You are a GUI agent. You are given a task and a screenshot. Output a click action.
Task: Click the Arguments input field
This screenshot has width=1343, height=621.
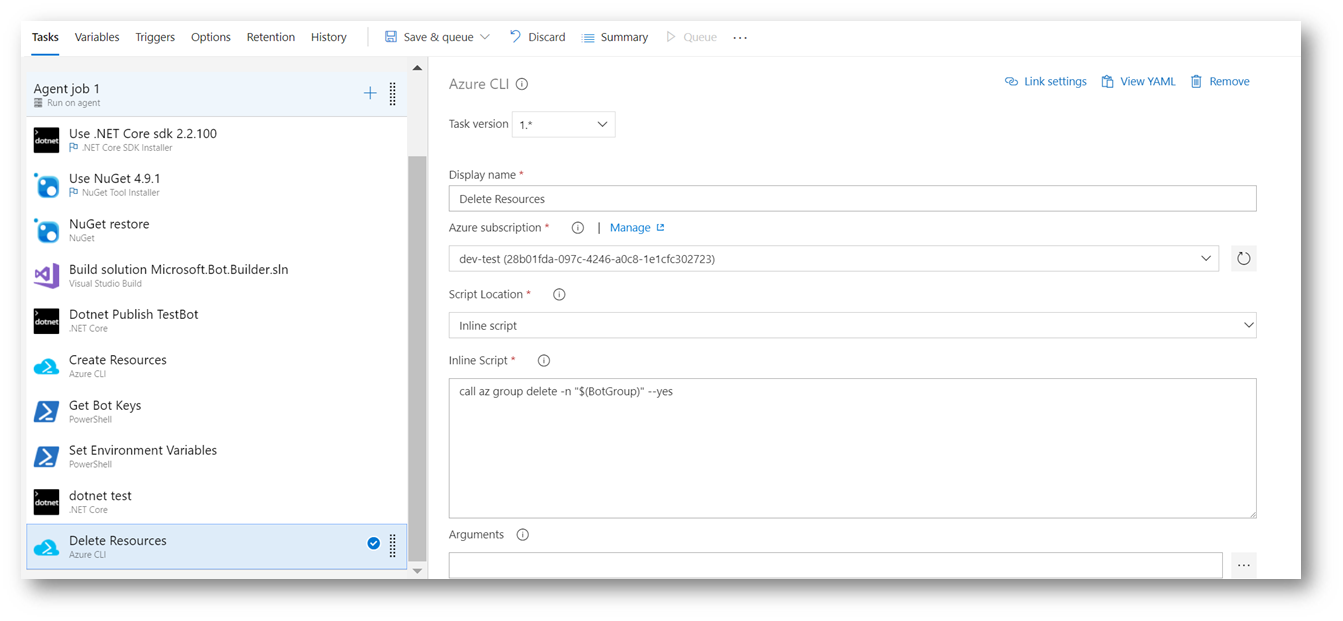coord(835,565)
